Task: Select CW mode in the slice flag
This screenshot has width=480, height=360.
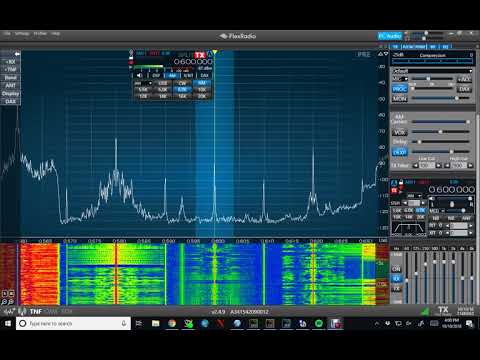Action: coord(182,83)
